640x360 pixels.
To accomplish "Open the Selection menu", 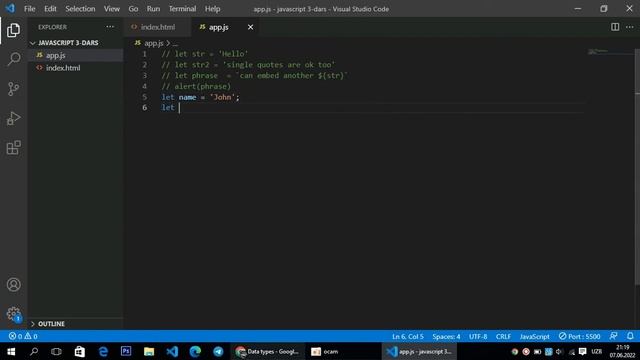I will pos(80,9).
